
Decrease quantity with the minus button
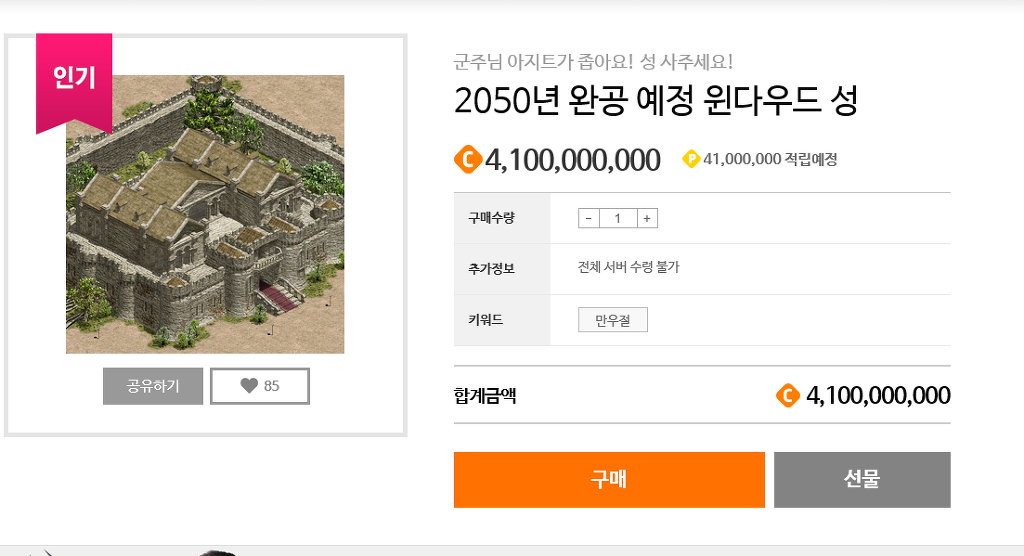tap(588, 218)
